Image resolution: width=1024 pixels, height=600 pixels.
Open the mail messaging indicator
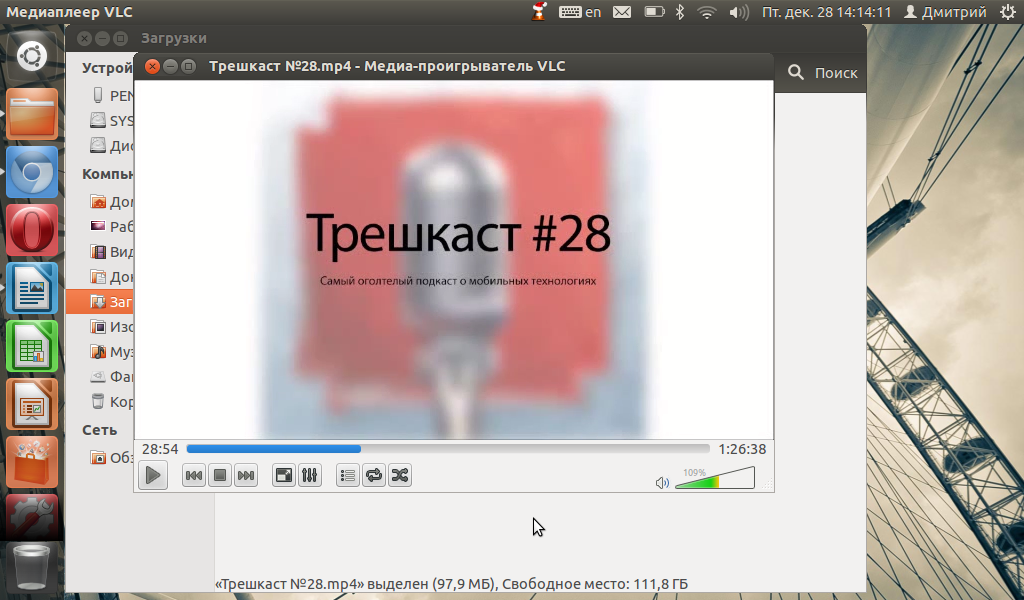coord(622,12)
